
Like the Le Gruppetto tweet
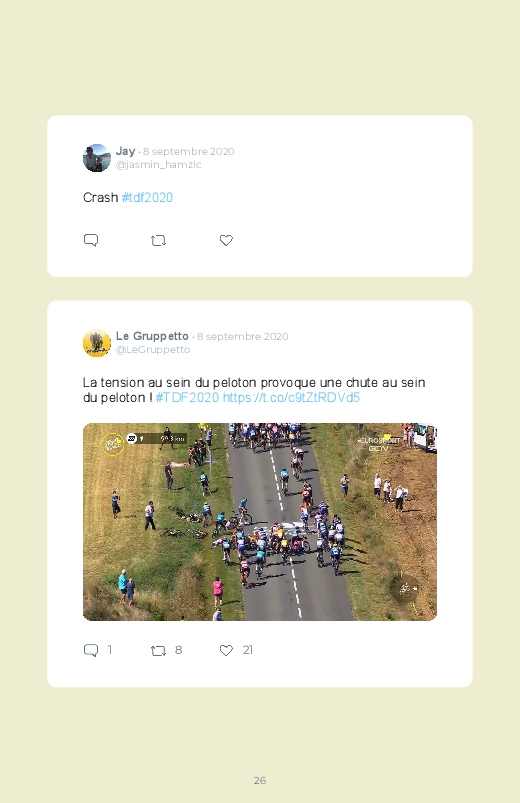(226, 650)
